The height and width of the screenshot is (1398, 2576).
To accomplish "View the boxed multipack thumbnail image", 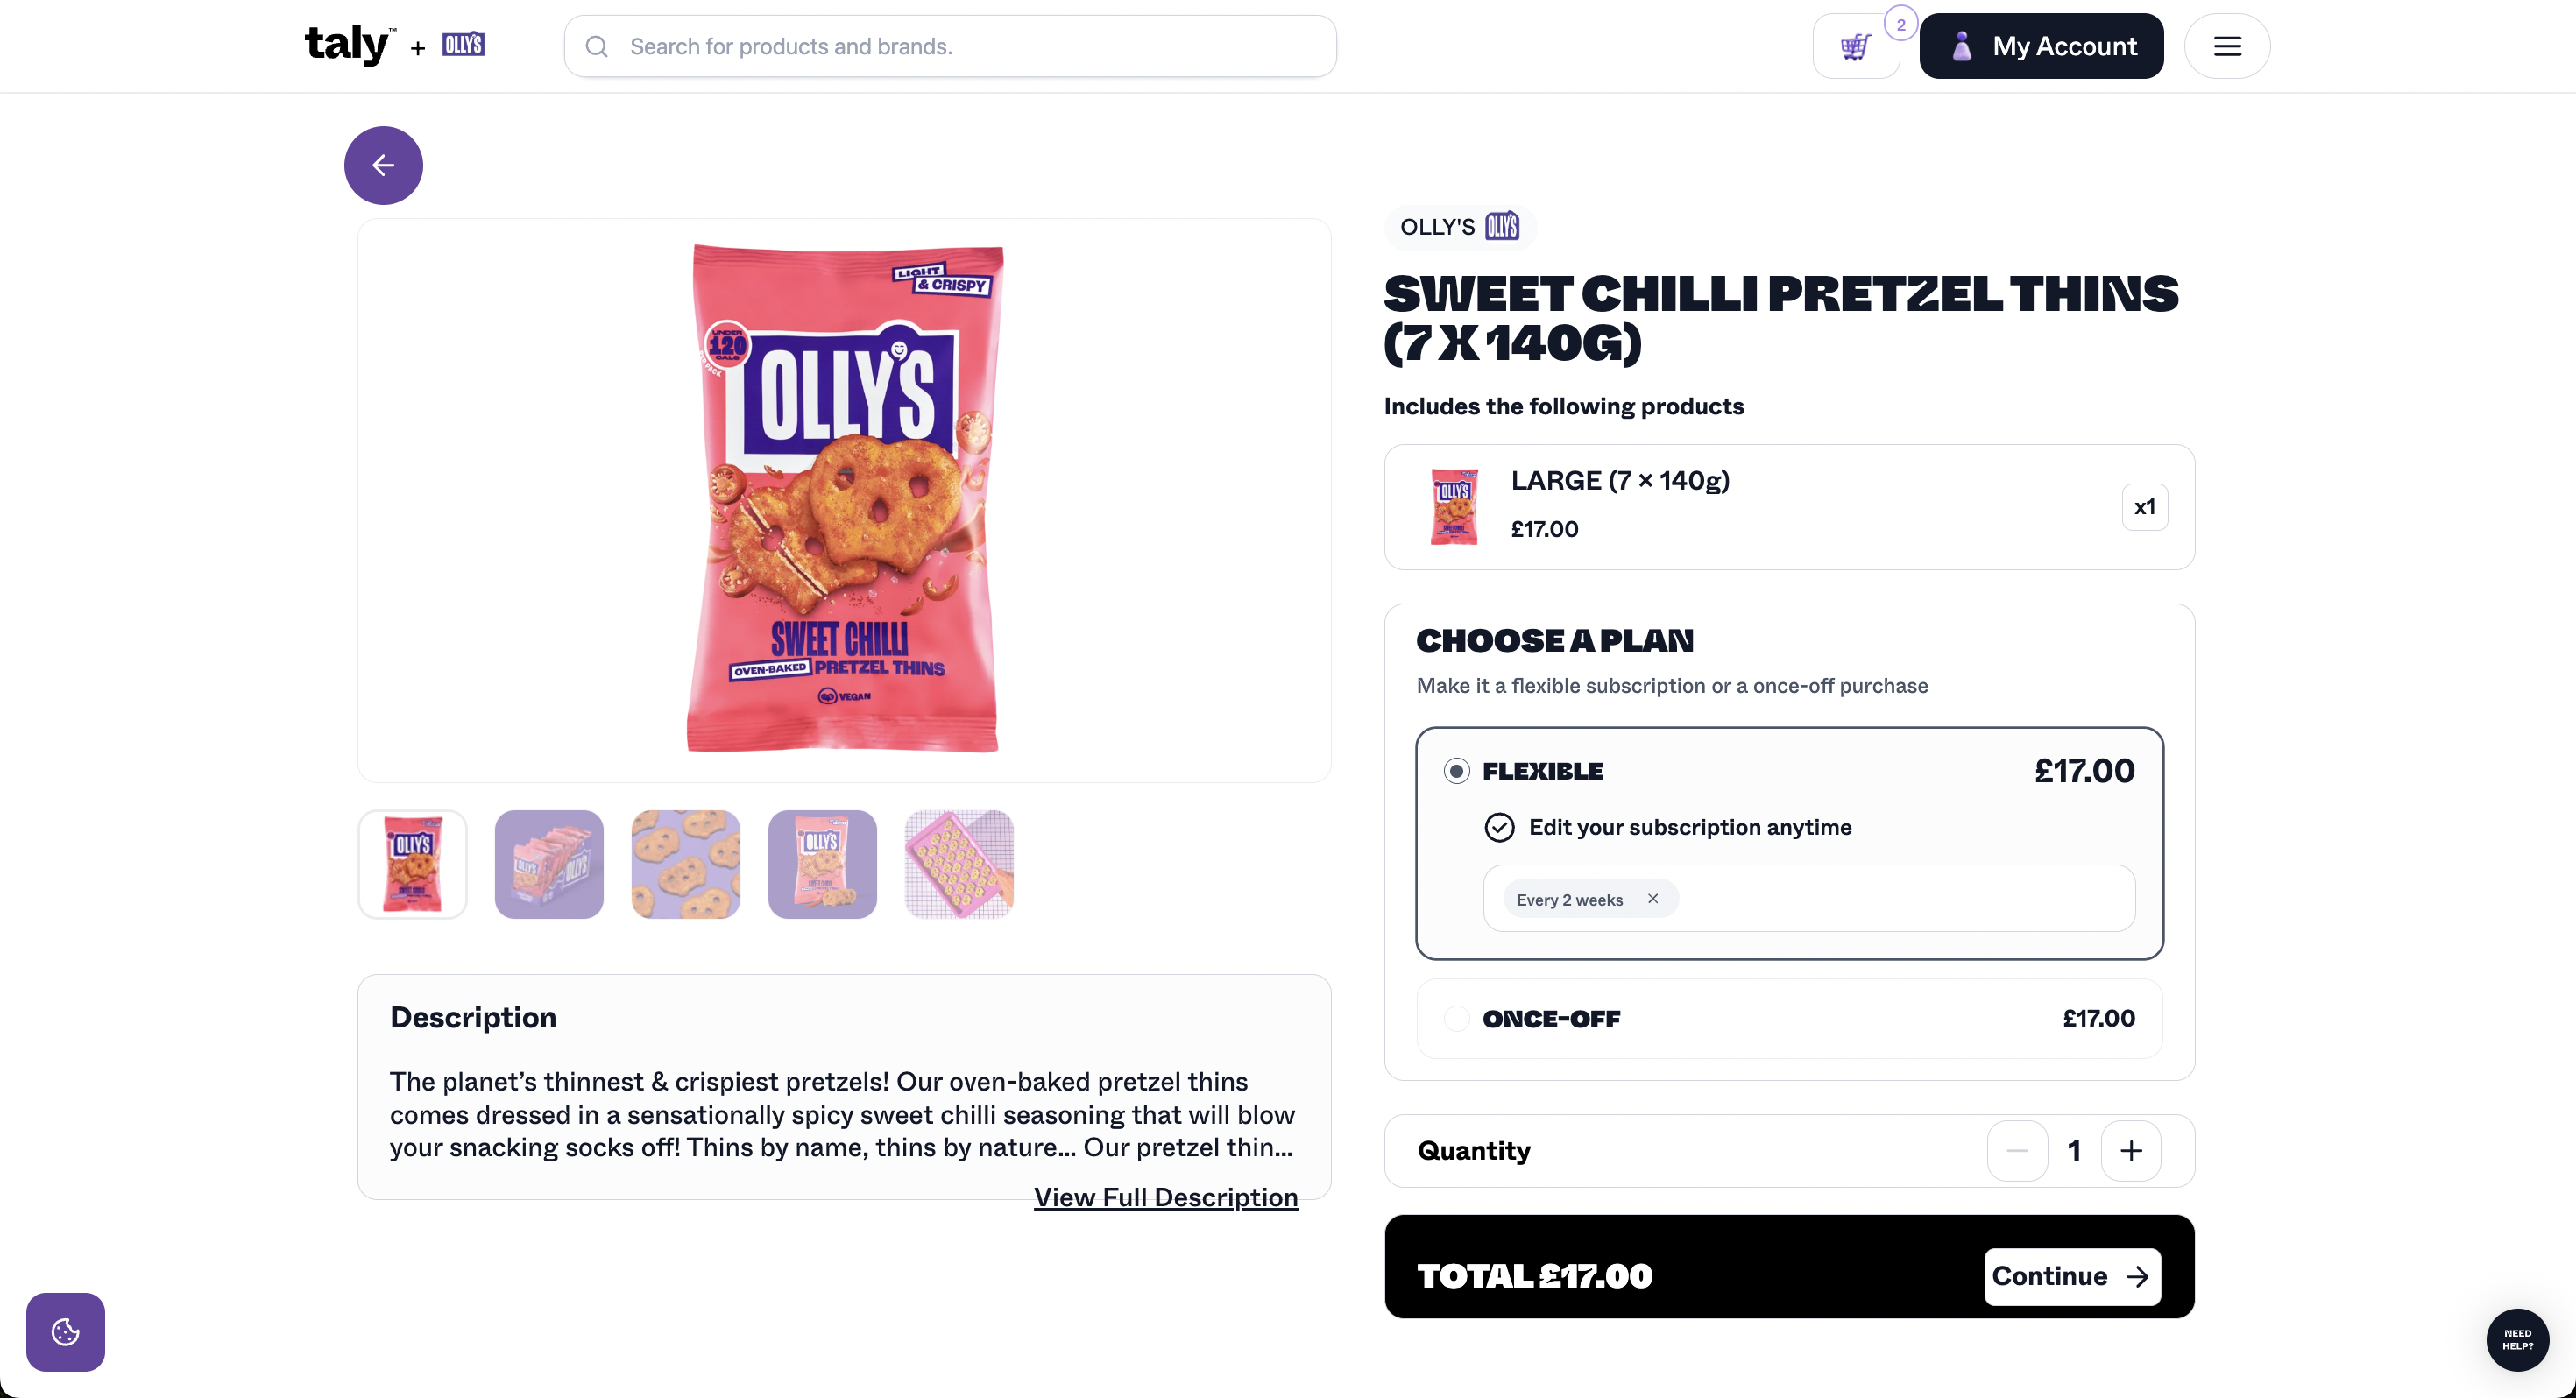I will pyautogui.click(x=549, y=864).
